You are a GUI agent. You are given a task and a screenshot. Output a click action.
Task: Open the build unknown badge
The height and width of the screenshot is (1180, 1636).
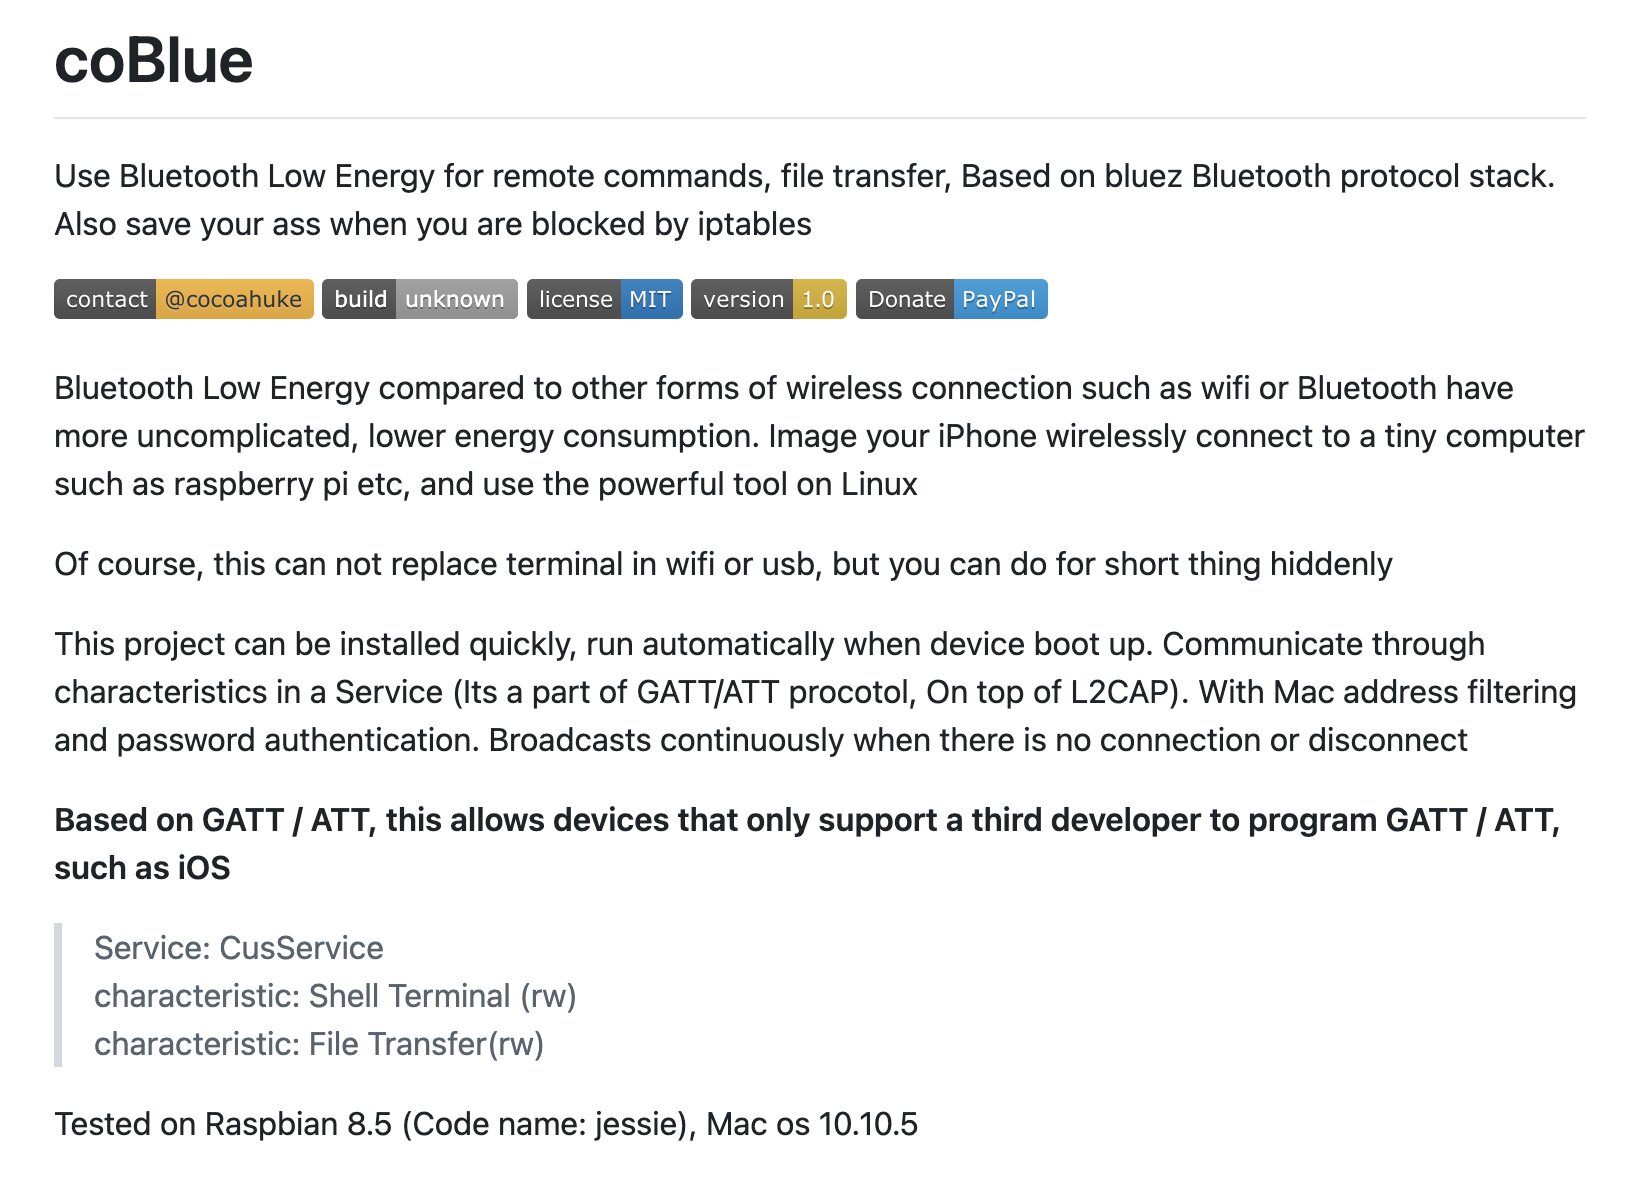(x=420, y=299)
